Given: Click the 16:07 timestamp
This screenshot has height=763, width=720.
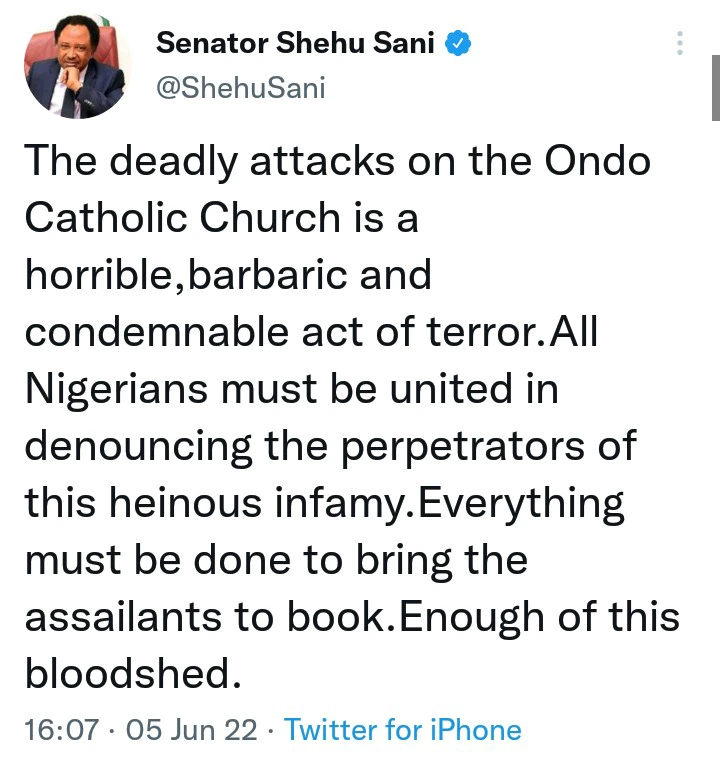Looking at the screenshot, I should coord(61,729).
